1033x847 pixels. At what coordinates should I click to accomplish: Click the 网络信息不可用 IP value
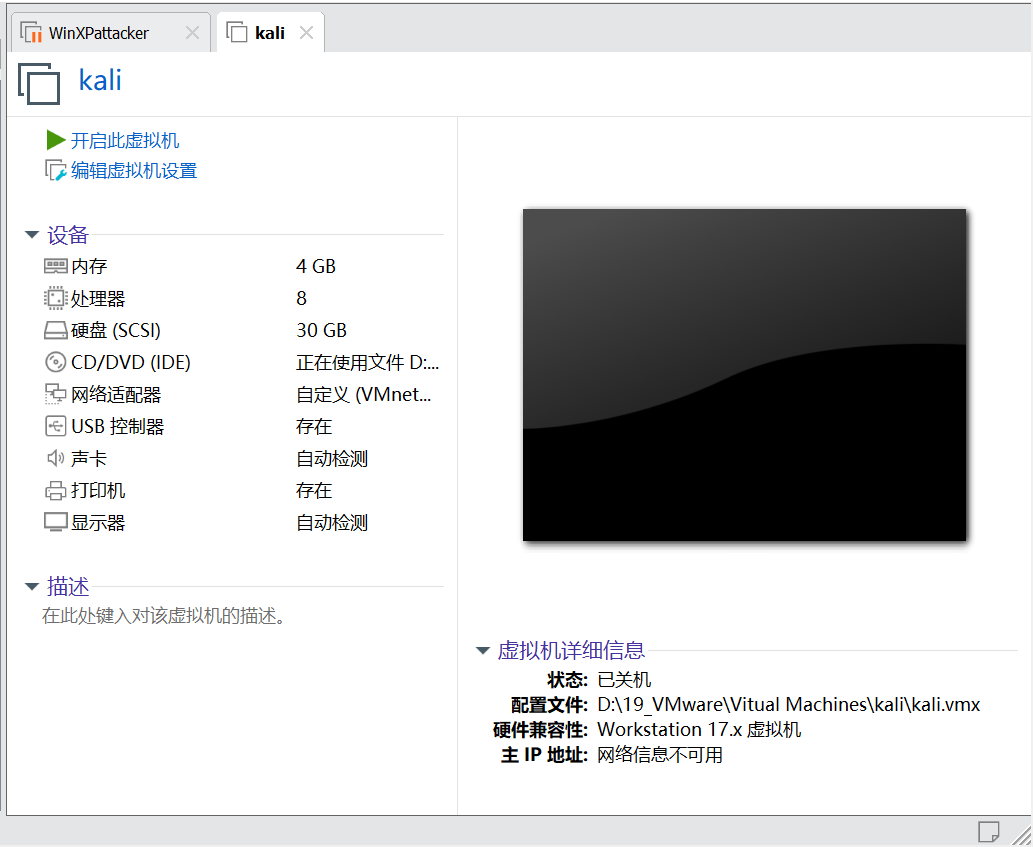[660, 755]
